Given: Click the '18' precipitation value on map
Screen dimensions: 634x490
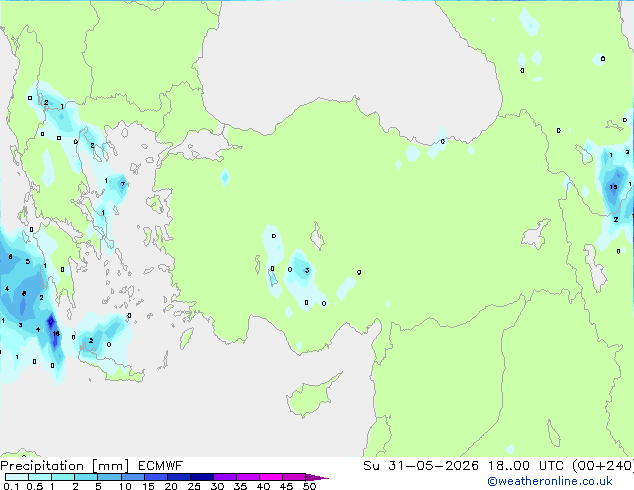Looking at the screenshot, I should point(56,334).
